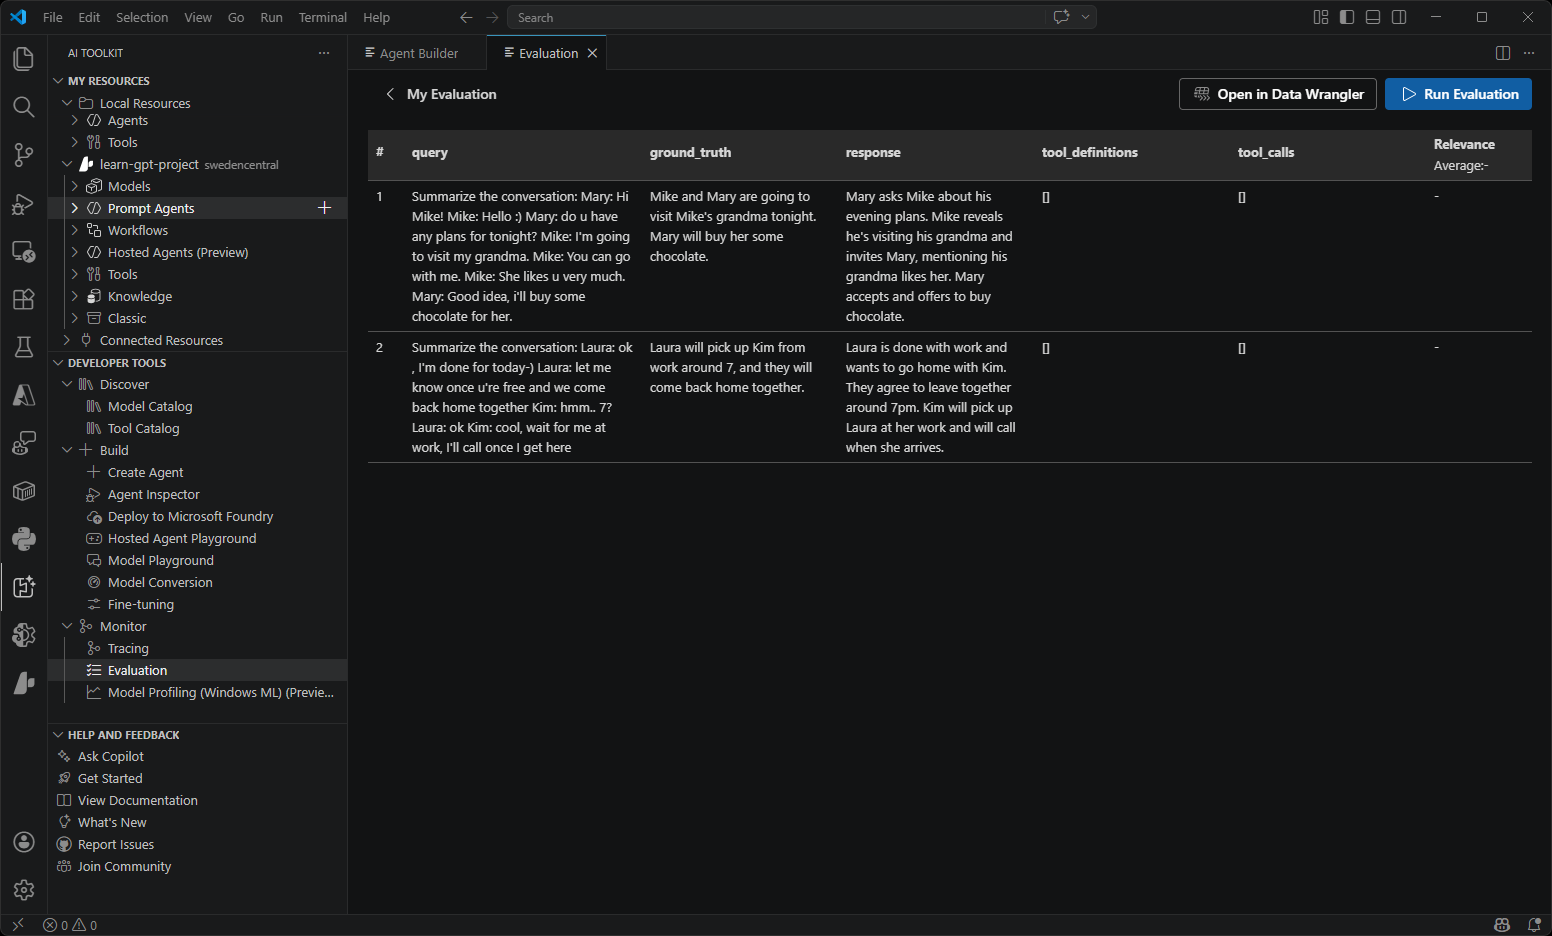Open the container tools view
The width and height of the screenshot is (1552, 936).
coord(24,491)
